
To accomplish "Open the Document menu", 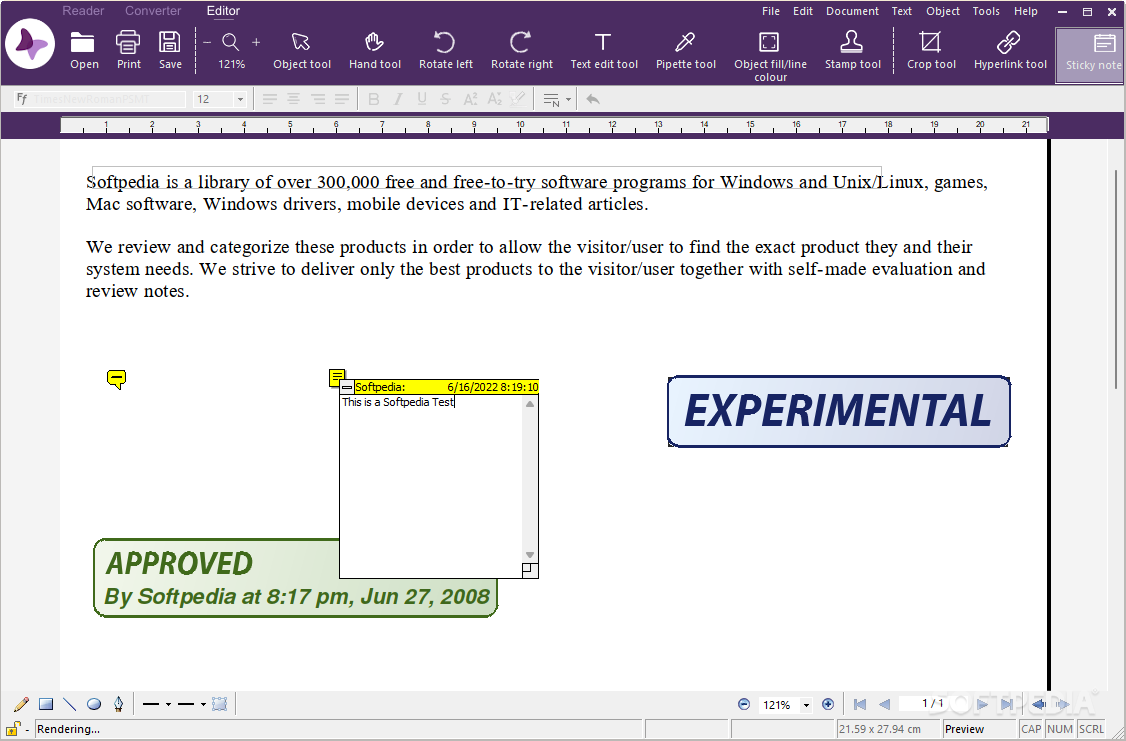I will point(852,11).
